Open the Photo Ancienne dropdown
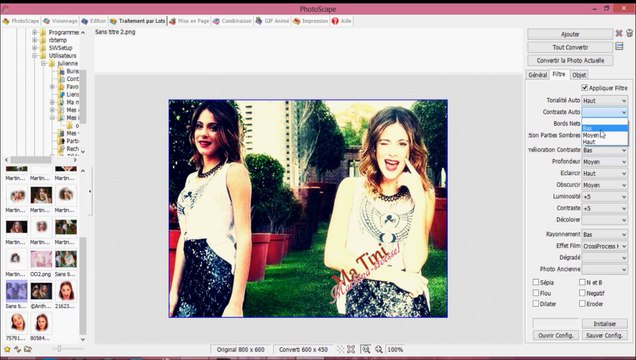The height and width of the screenshot is (360, 636). (x=605, y=269)
